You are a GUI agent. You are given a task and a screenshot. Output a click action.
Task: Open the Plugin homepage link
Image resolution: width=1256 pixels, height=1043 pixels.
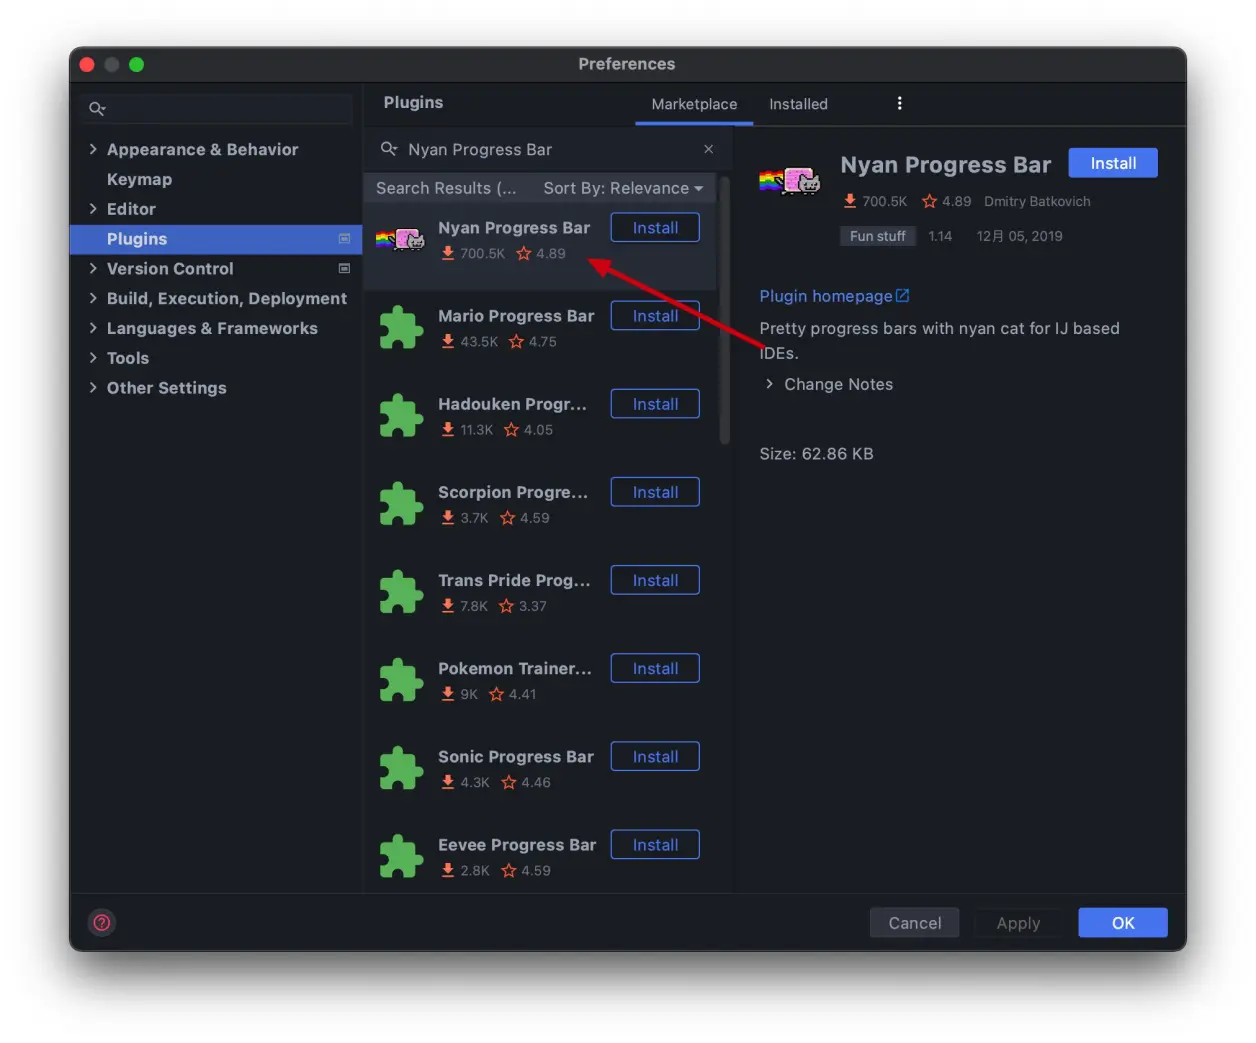826,296
